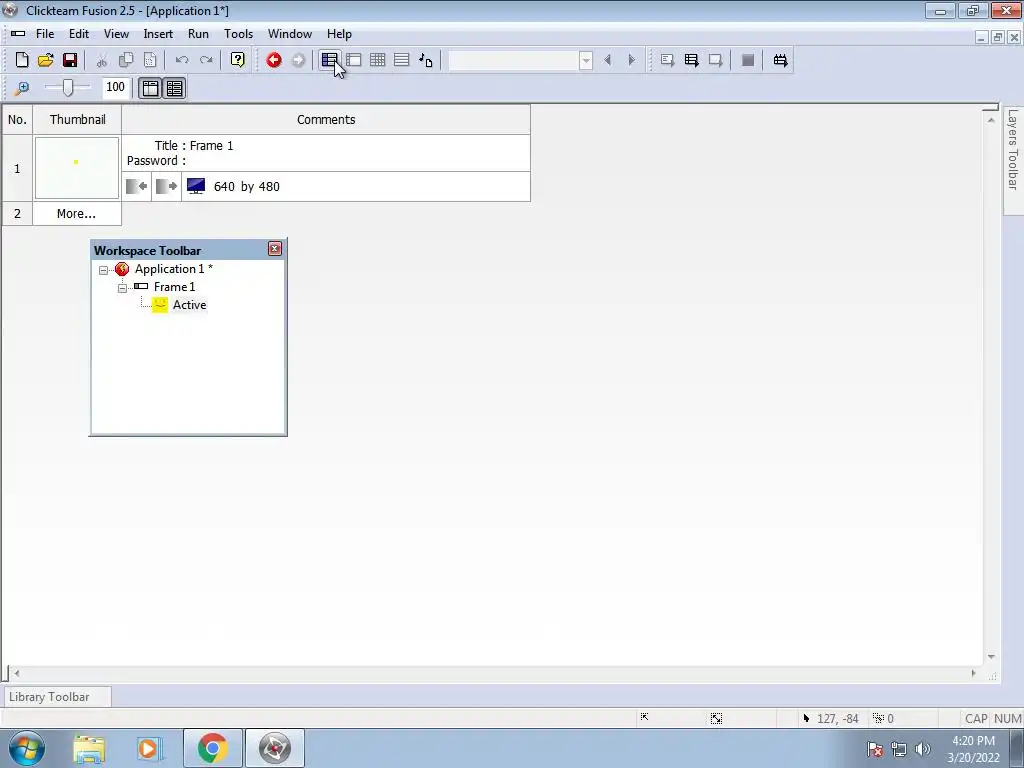Click the Run Application icon
This screenshot has width=1024, height=768.
[691, 60]
